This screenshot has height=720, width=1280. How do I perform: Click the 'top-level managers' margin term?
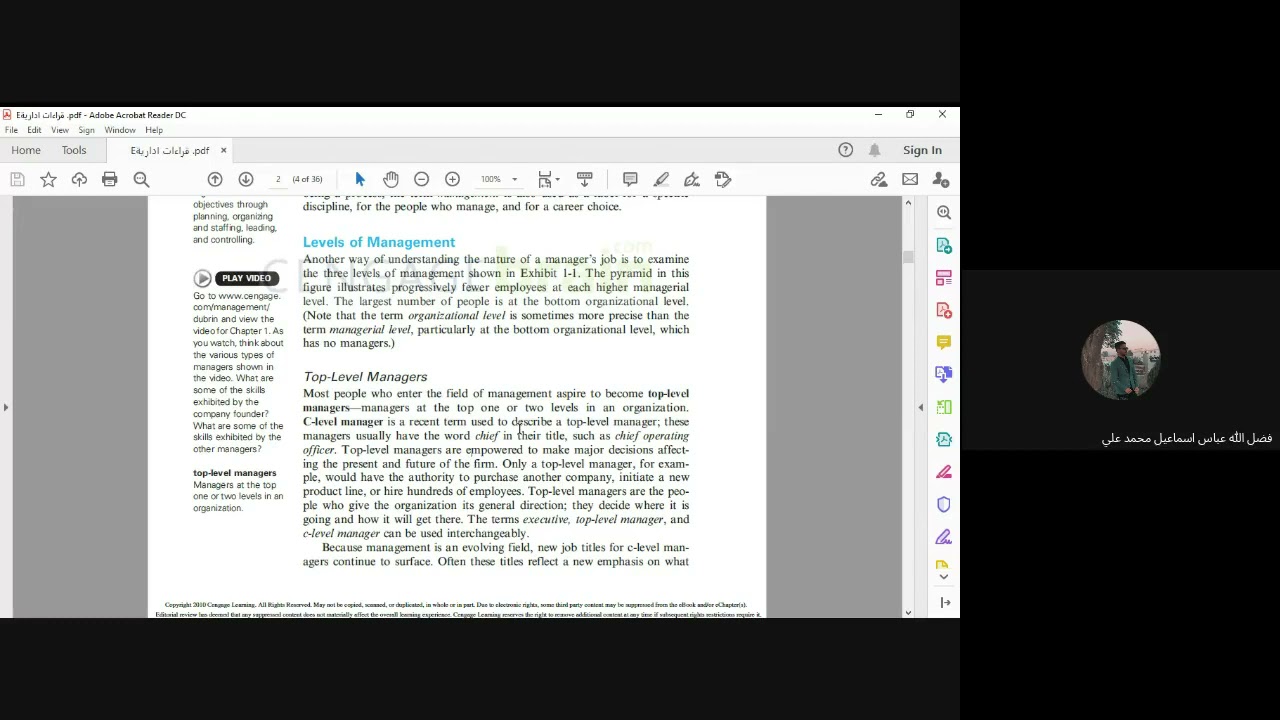click(x=235, y=473)
